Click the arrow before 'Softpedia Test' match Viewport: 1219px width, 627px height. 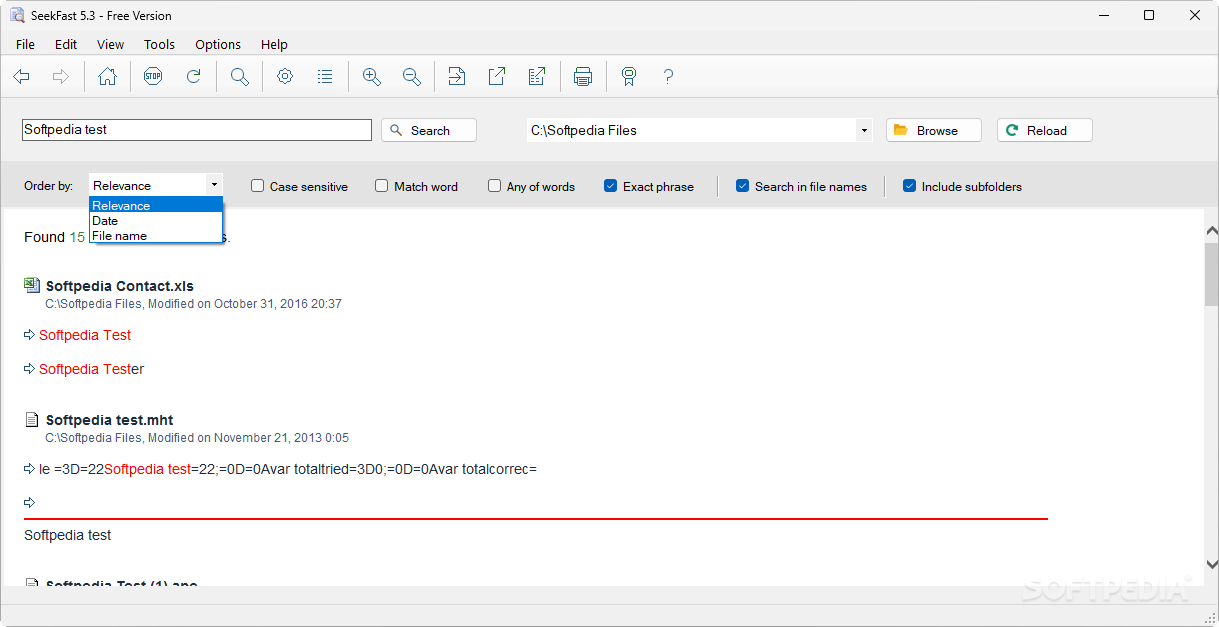pos(30,335)
